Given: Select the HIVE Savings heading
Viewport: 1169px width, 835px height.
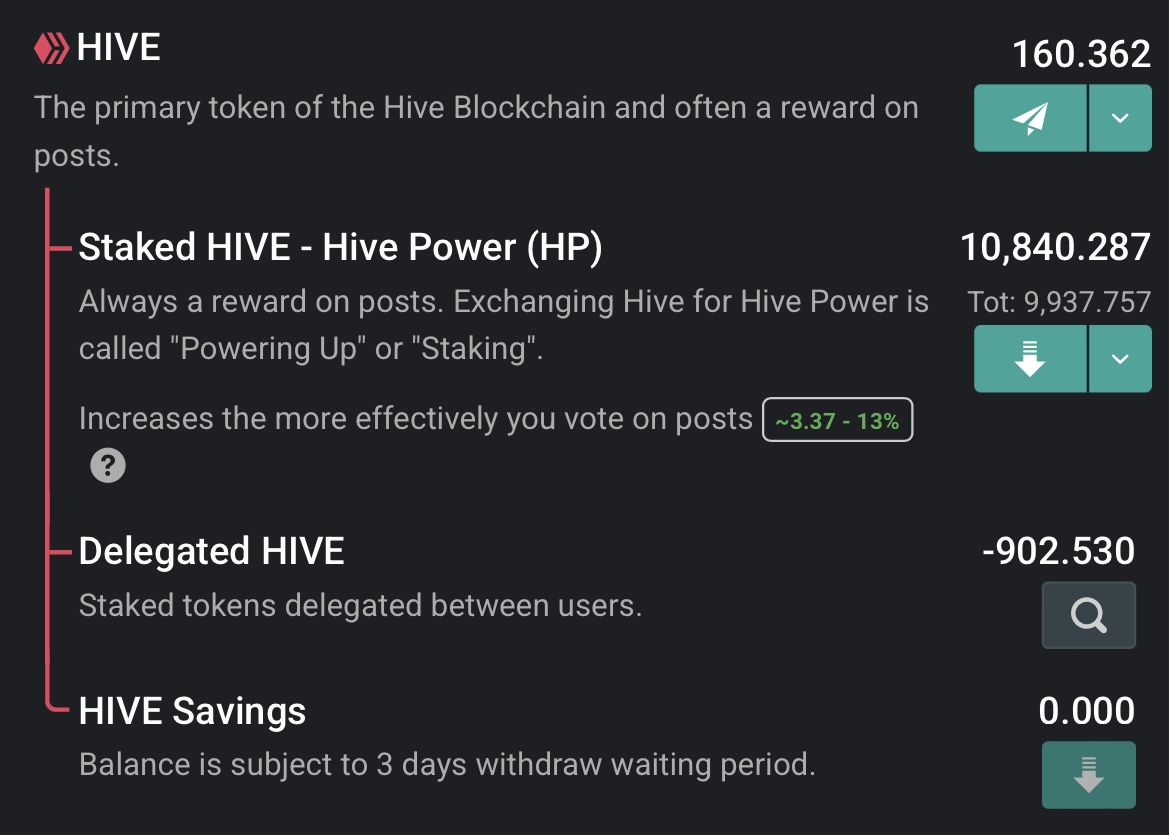Looking at the screenshot, I should click(192, 711).
